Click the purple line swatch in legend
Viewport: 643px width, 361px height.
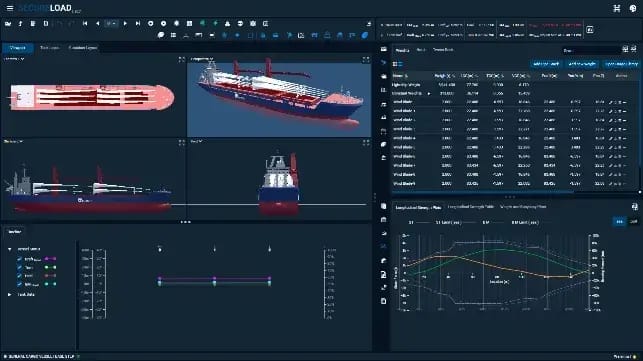50,259
